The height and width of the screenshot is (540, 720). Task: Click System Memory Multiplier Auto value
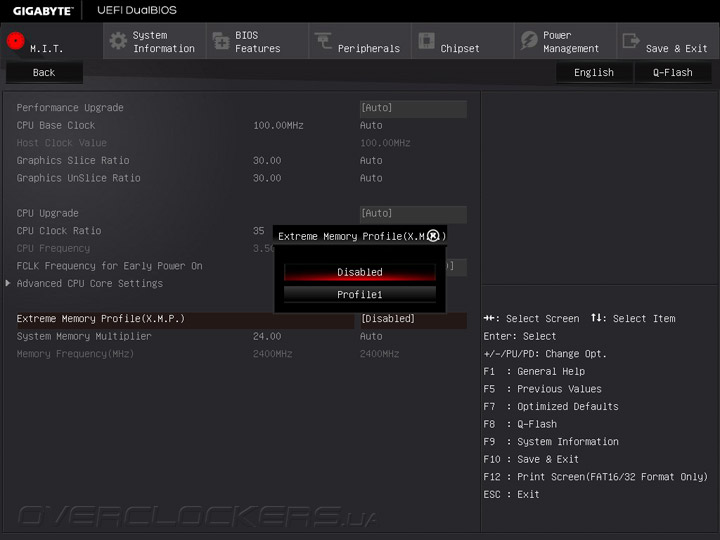pyautogui.click(x=371, y=336)
